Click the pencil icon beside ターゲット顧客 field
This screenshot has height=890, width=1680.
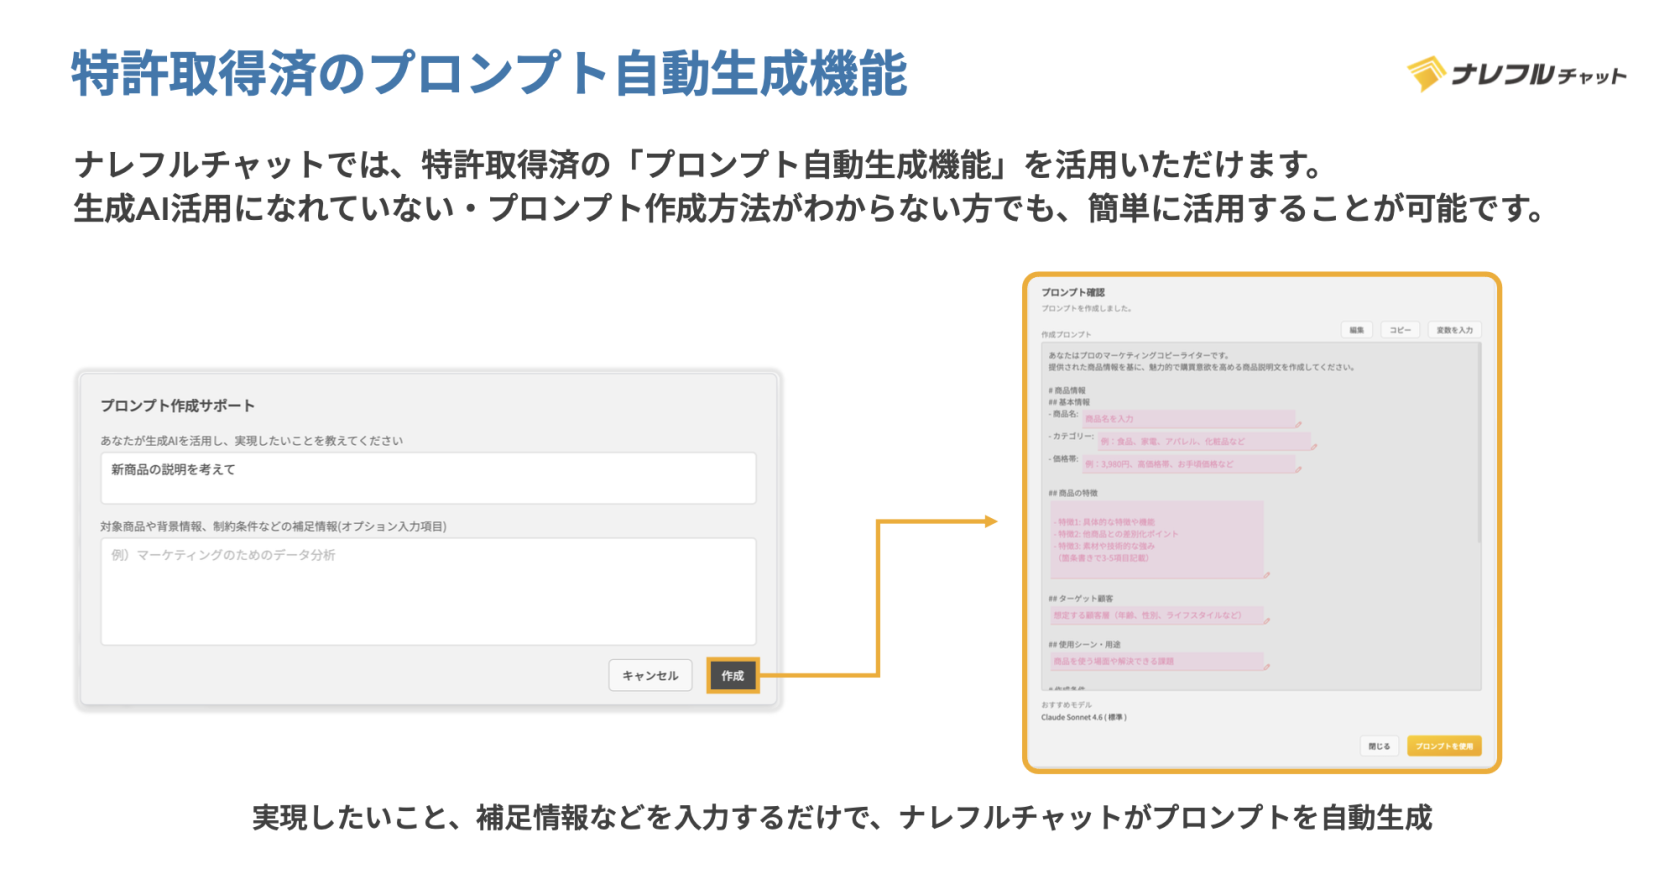tap(1266, 621)
